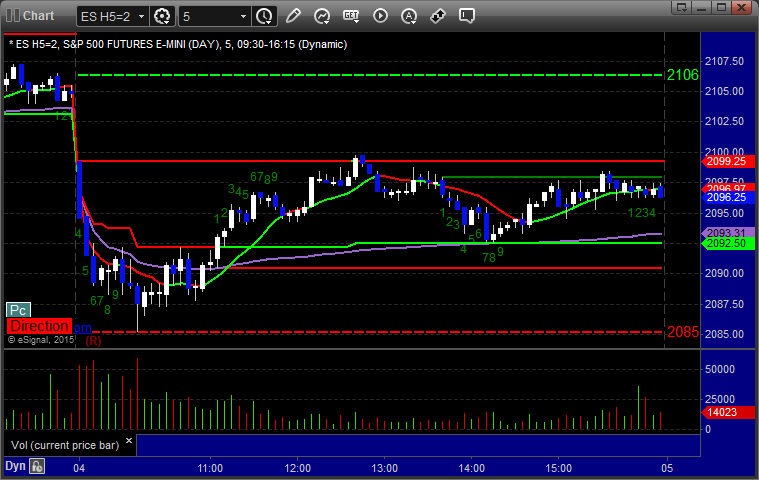Click the 12:00 time axis label
The image size is (759, 480).
click(297, 468)
